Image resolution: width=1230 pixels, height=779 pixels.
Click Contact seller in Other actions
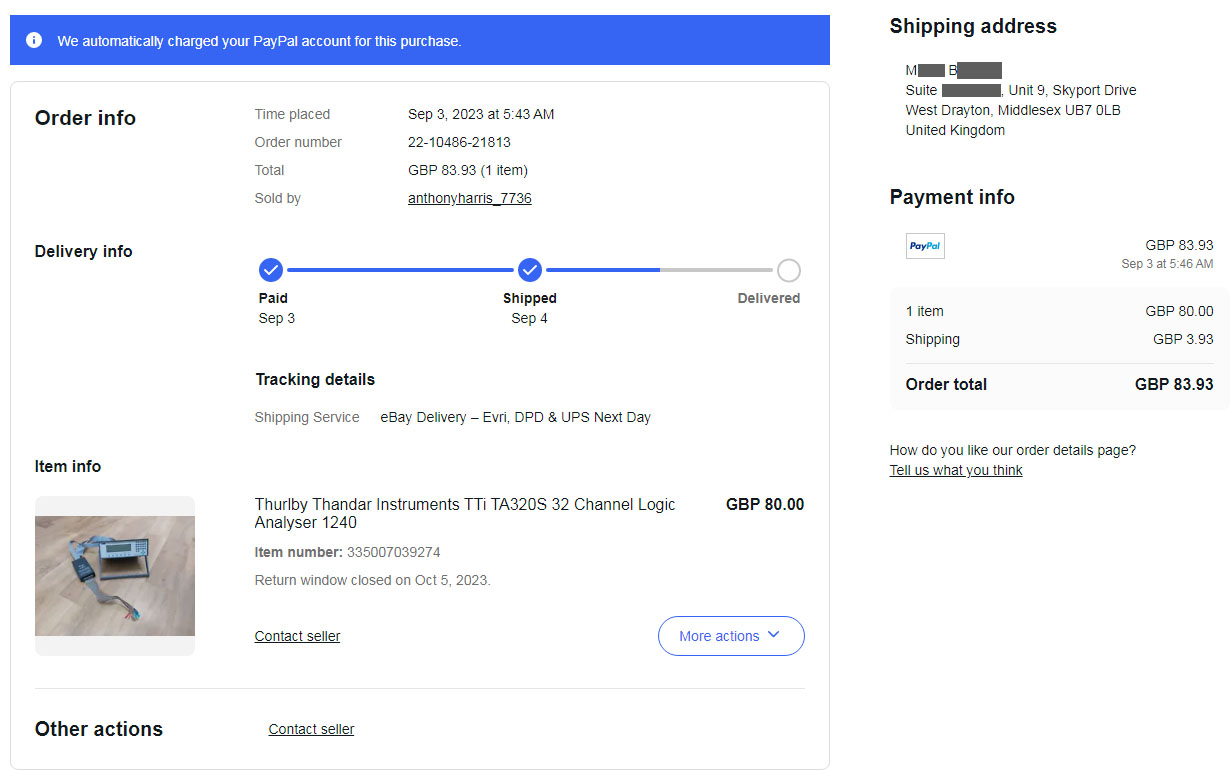point(311,729)
